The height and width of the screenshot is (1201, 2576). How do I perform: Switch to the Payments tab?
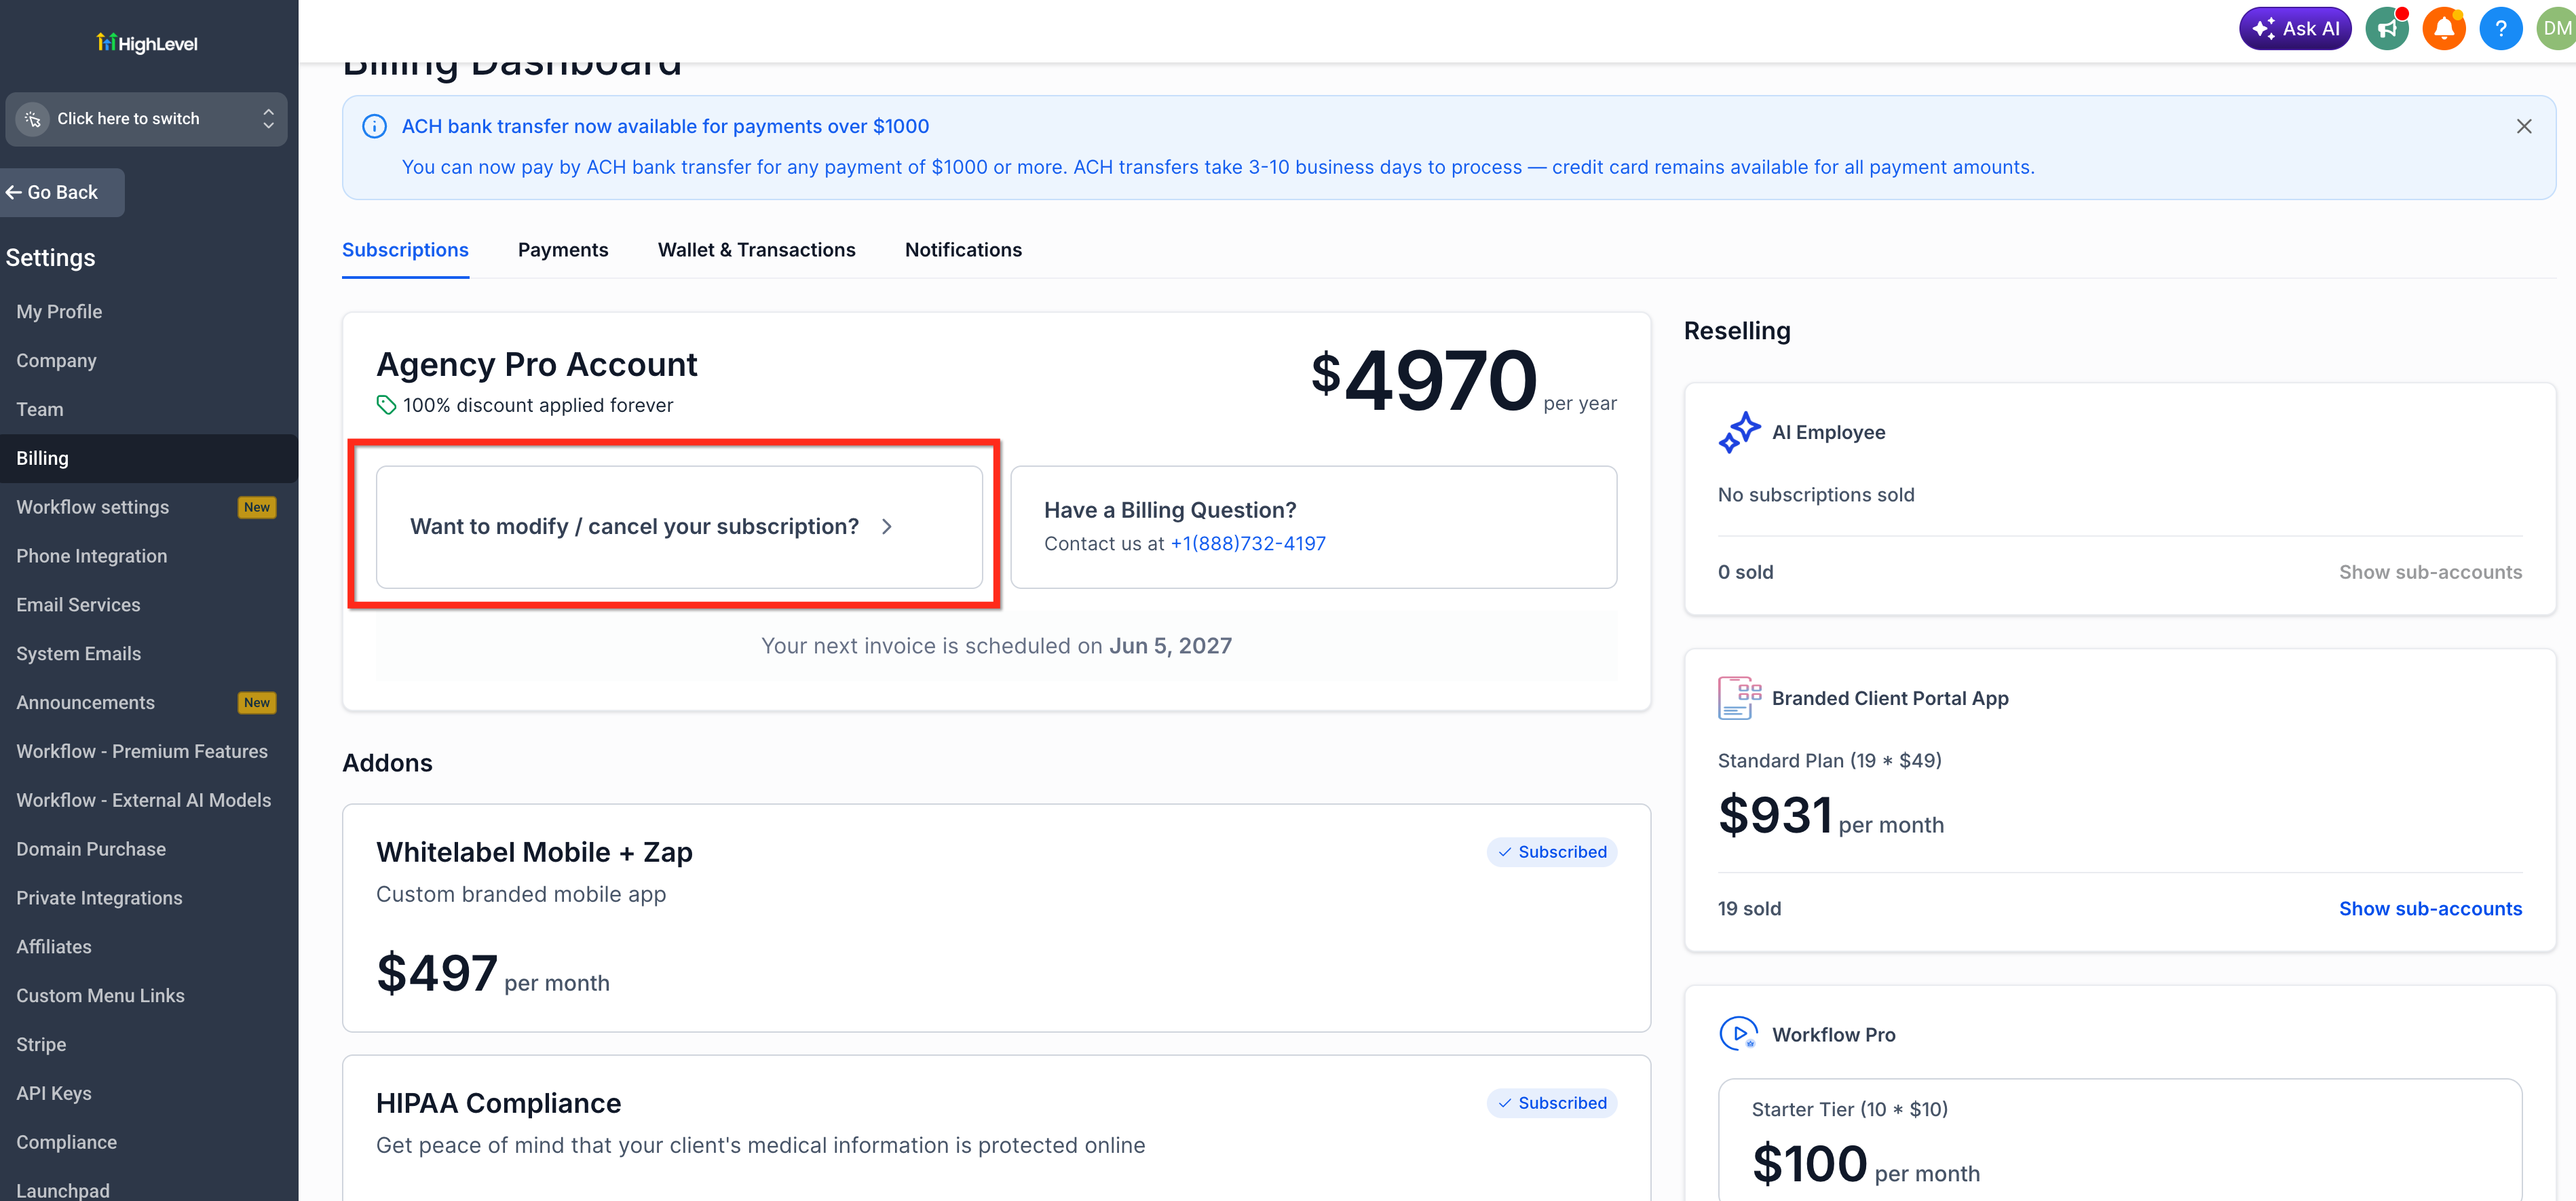(563, 250)
